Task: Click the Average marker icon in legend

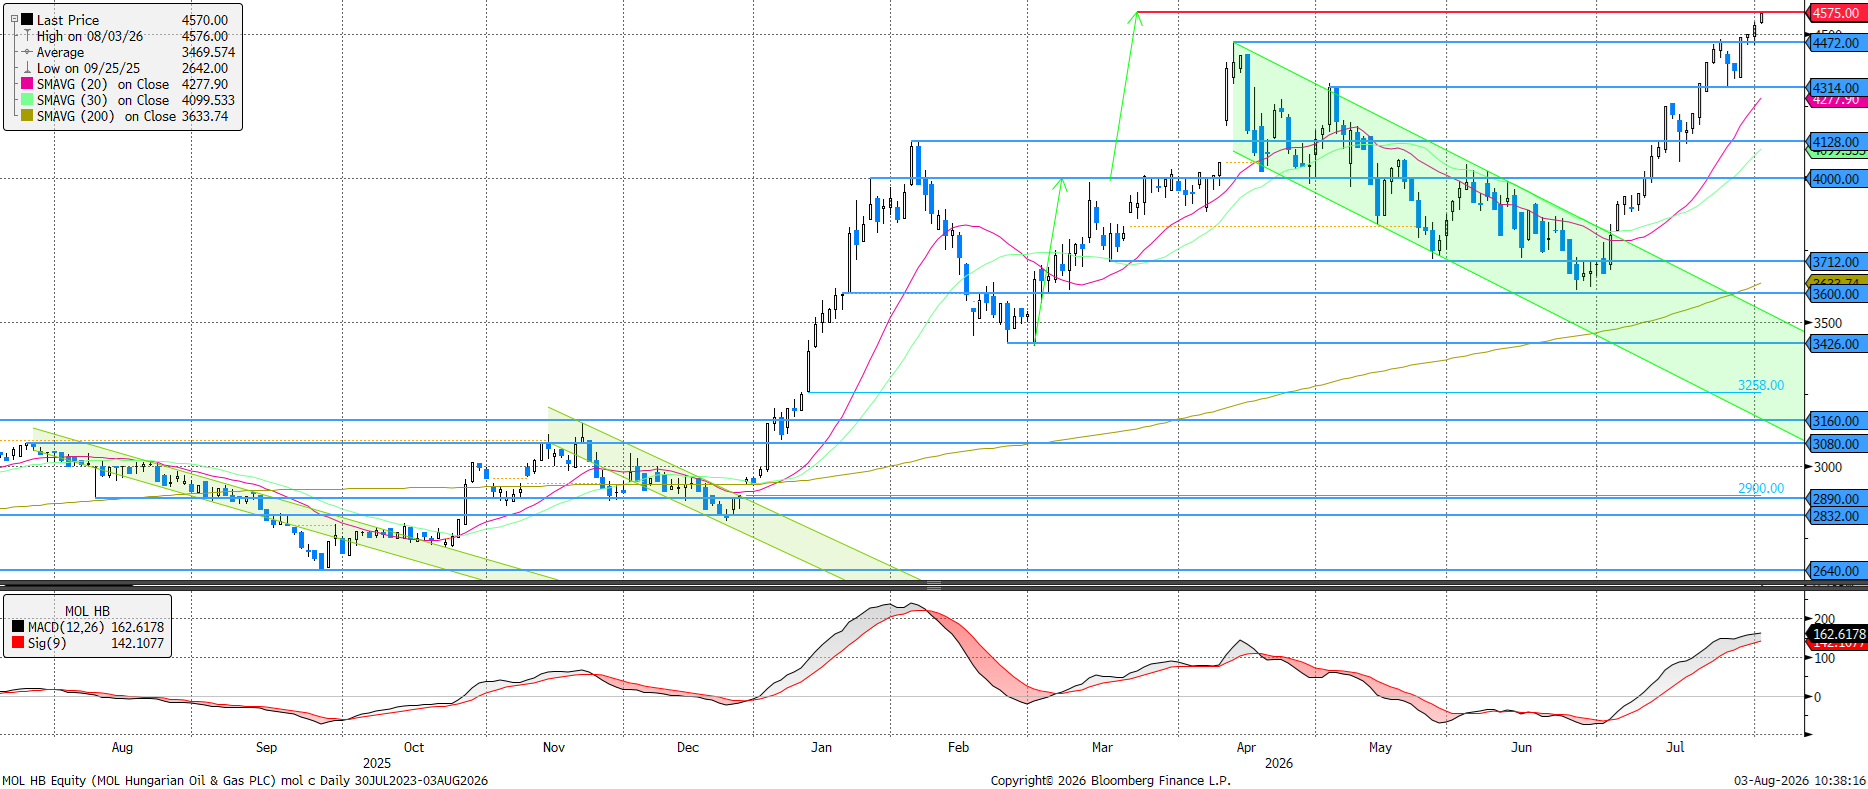Action: point(27,52)
